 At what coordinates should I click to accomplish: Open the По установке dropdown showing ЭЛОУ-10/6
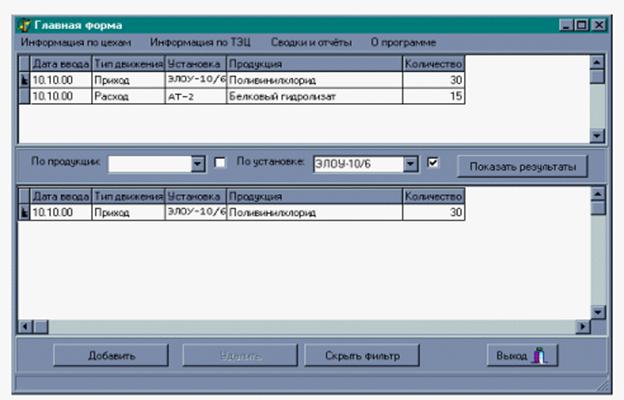[410, 163]
